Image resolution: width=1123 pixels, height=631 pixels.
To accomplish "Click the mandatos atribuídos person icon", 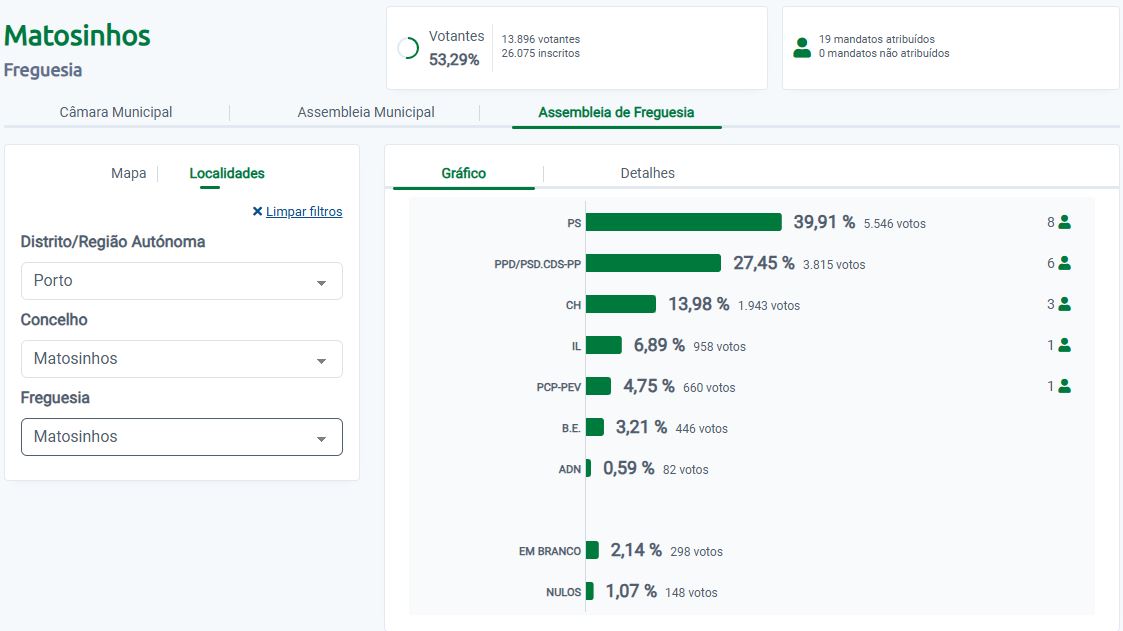I will pyautogui.click(x=801, y=47).
